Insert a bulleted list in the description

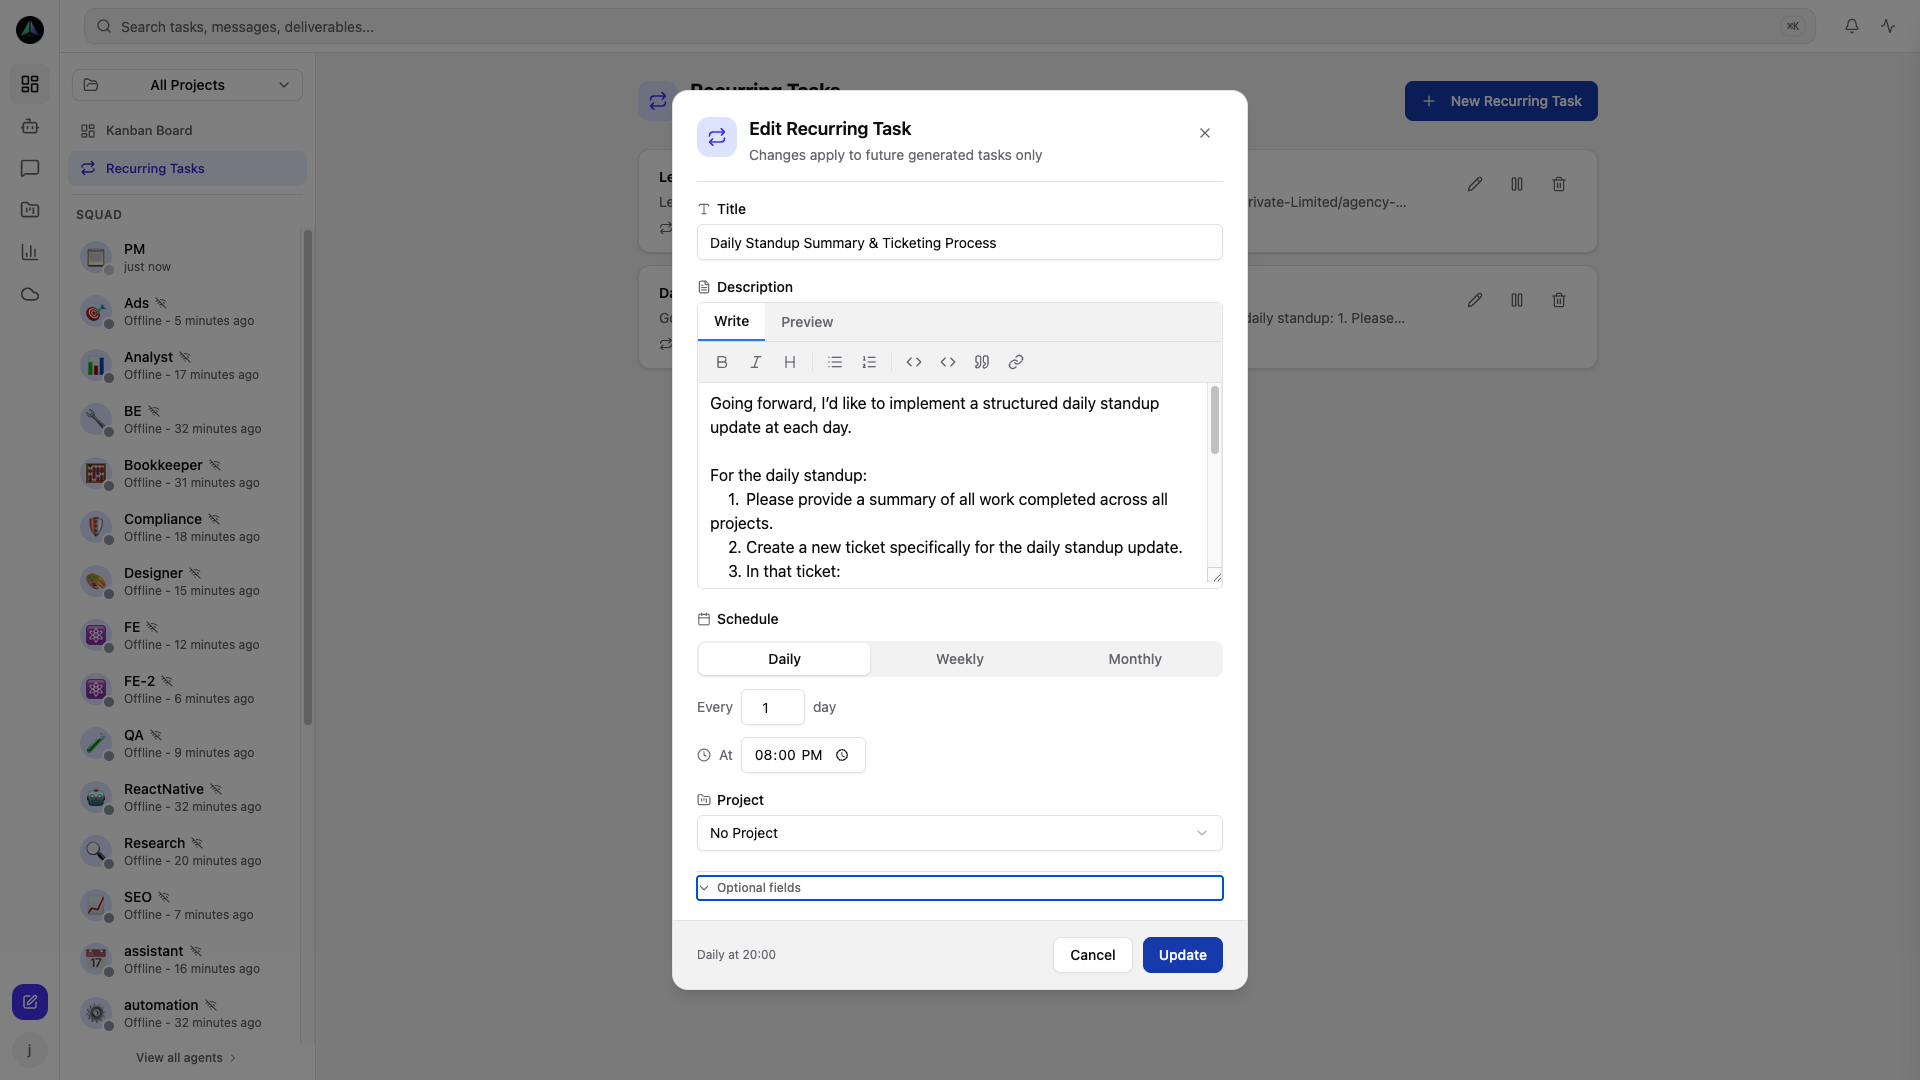click(836, 362)
